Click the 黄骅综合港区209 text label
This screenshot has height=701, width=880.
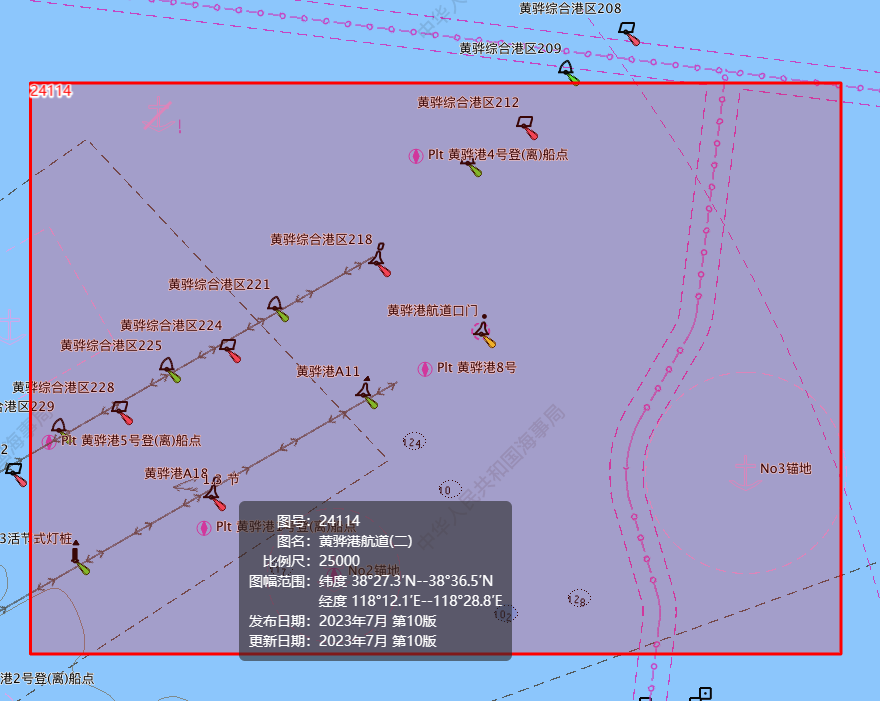coord(510,49)
